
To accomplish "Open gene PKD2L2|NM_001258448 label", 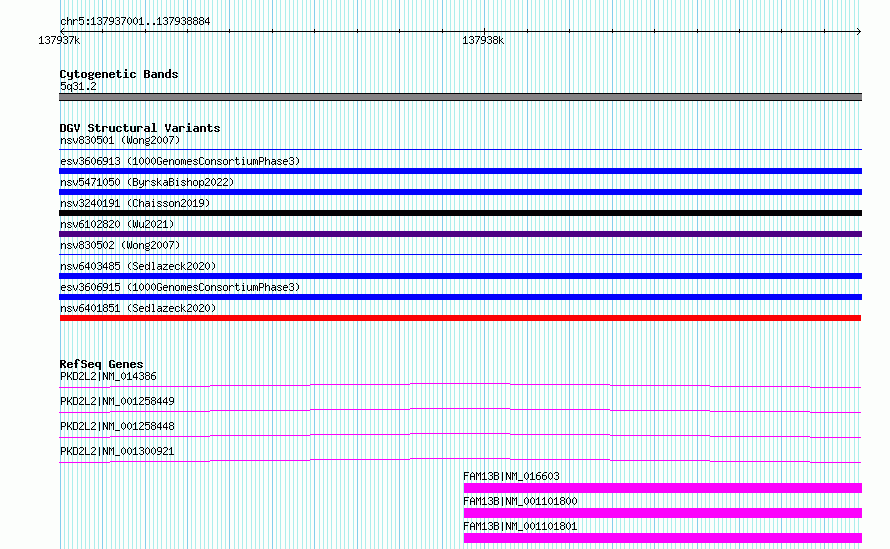I will pos(117,426).
